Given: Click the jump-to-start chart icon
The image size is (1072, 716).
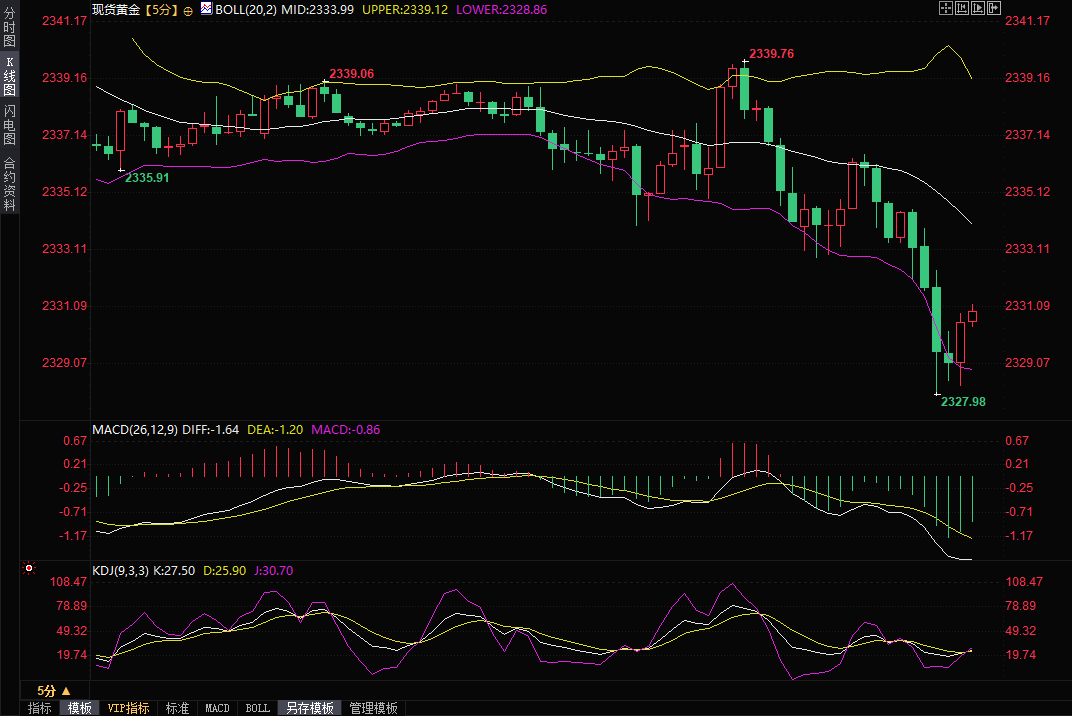Looking at the screenshot, I should [x=961, y=8].
